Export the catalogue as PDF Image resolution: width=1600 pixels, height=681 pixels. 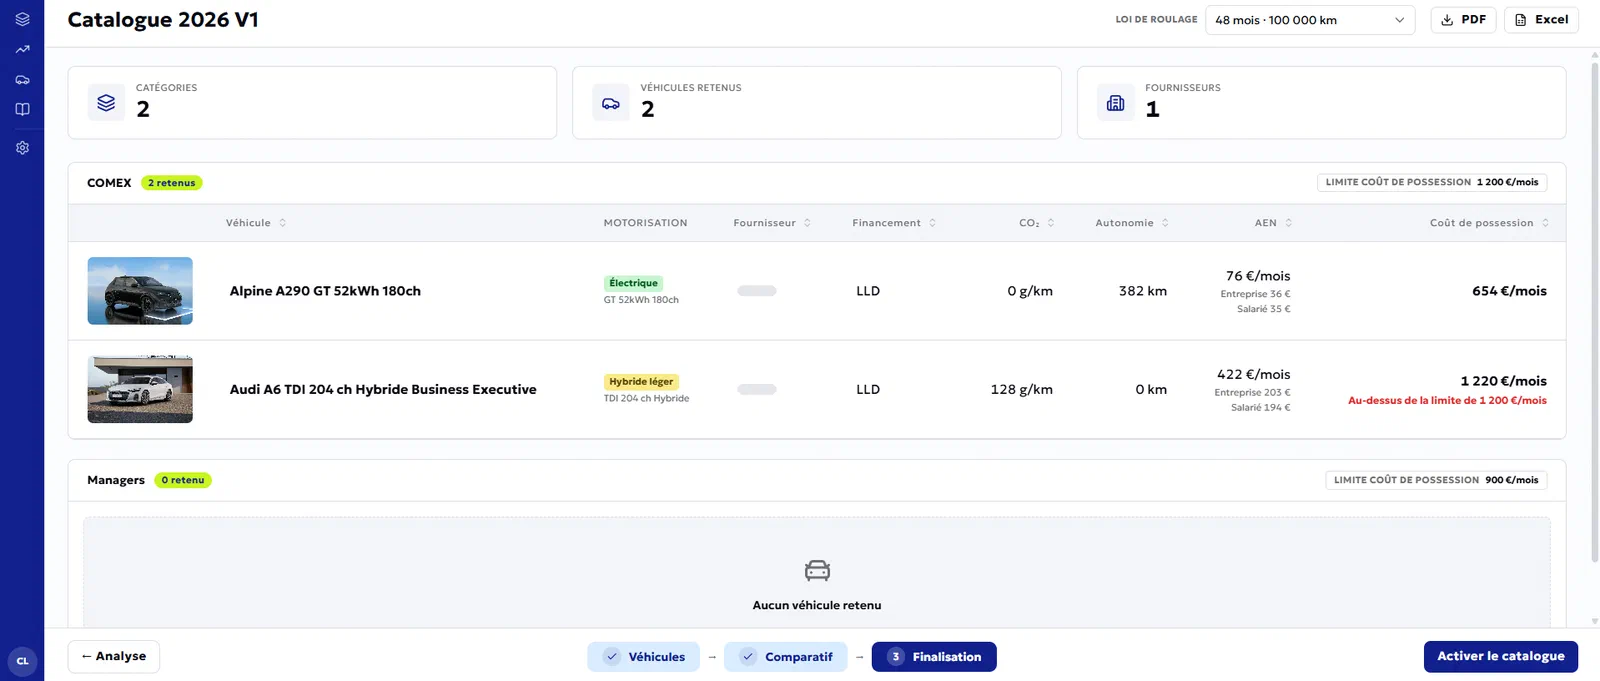pyautogui.click(x=1464, y=20)
